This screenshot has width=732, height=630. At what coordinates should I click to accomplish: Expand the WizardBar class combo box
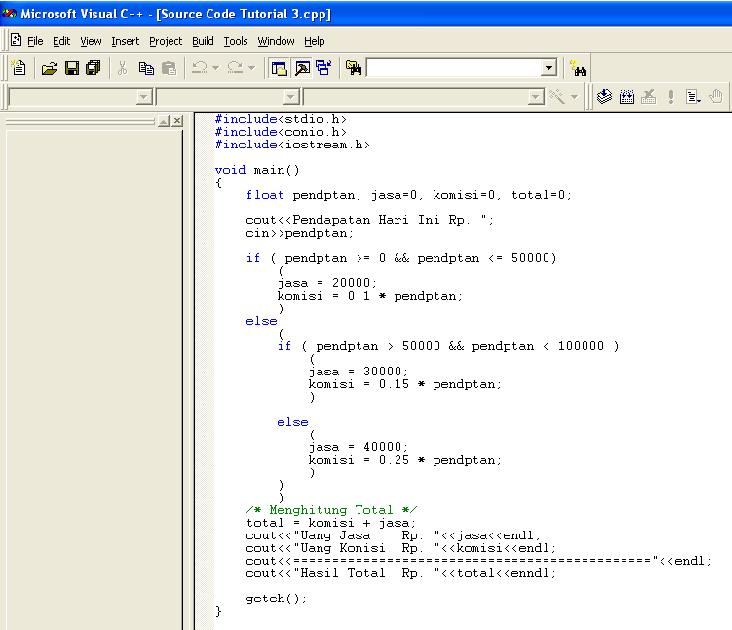coord(144,97)
